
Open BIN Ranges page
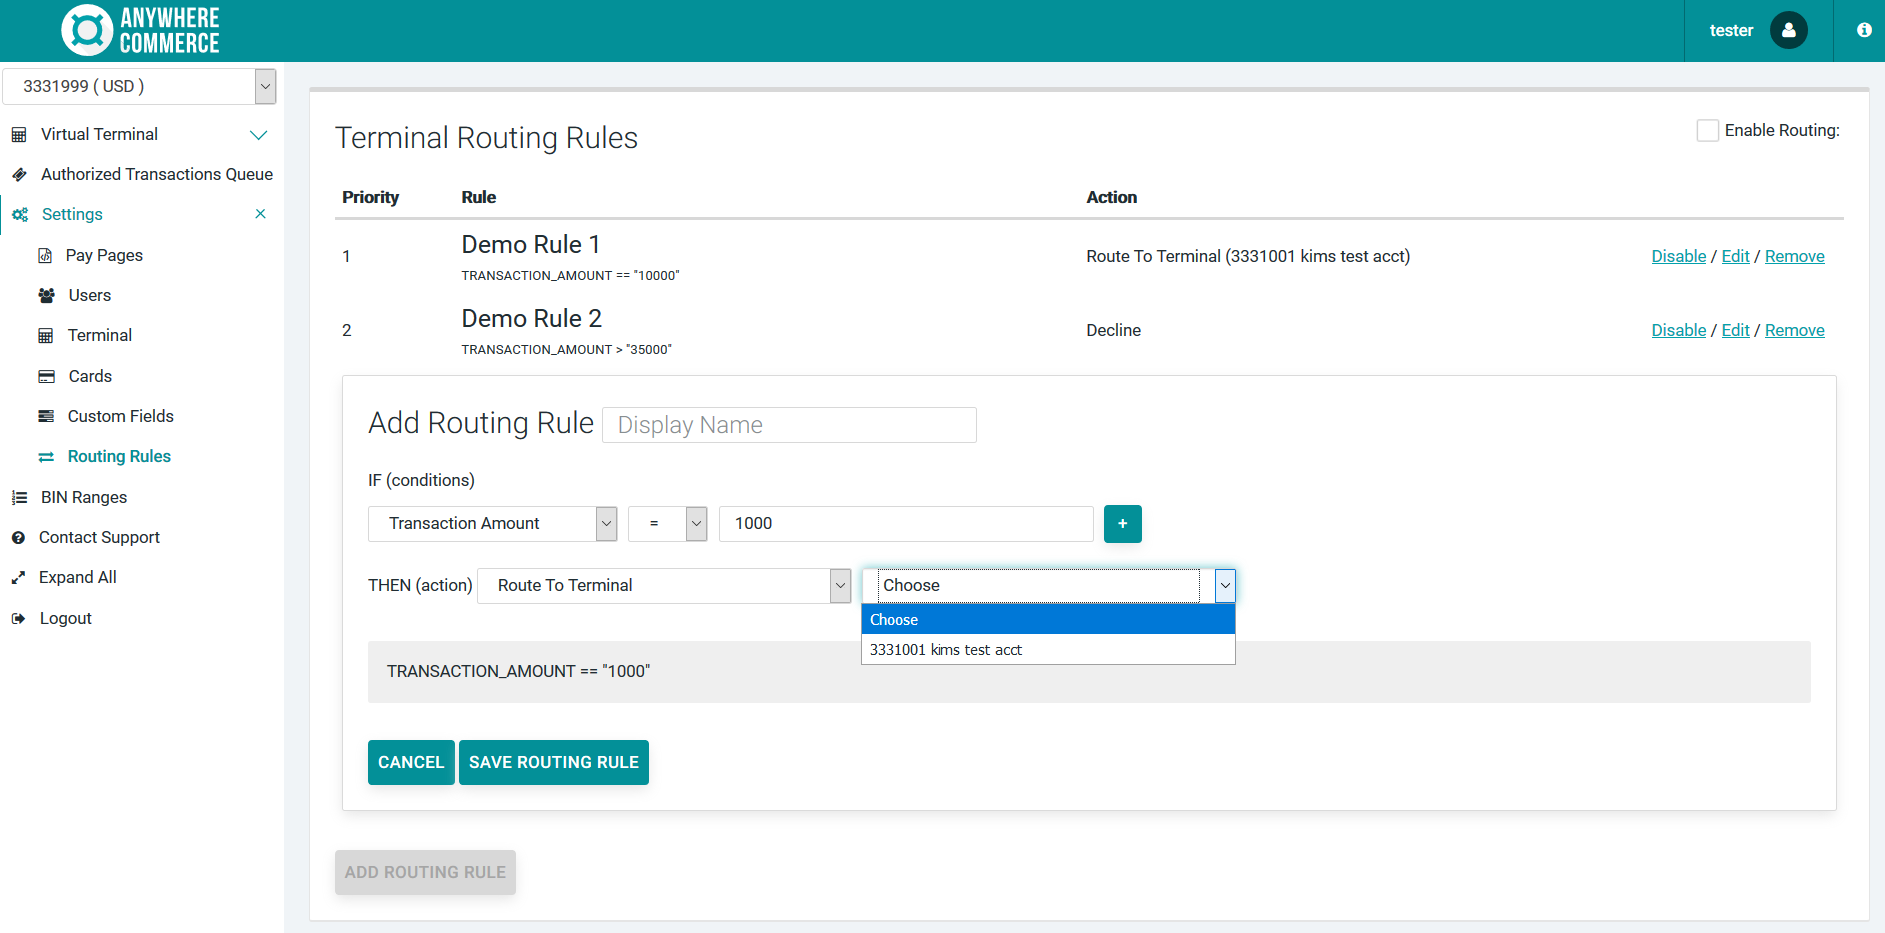pyautogui.click(x=84, y=498)
